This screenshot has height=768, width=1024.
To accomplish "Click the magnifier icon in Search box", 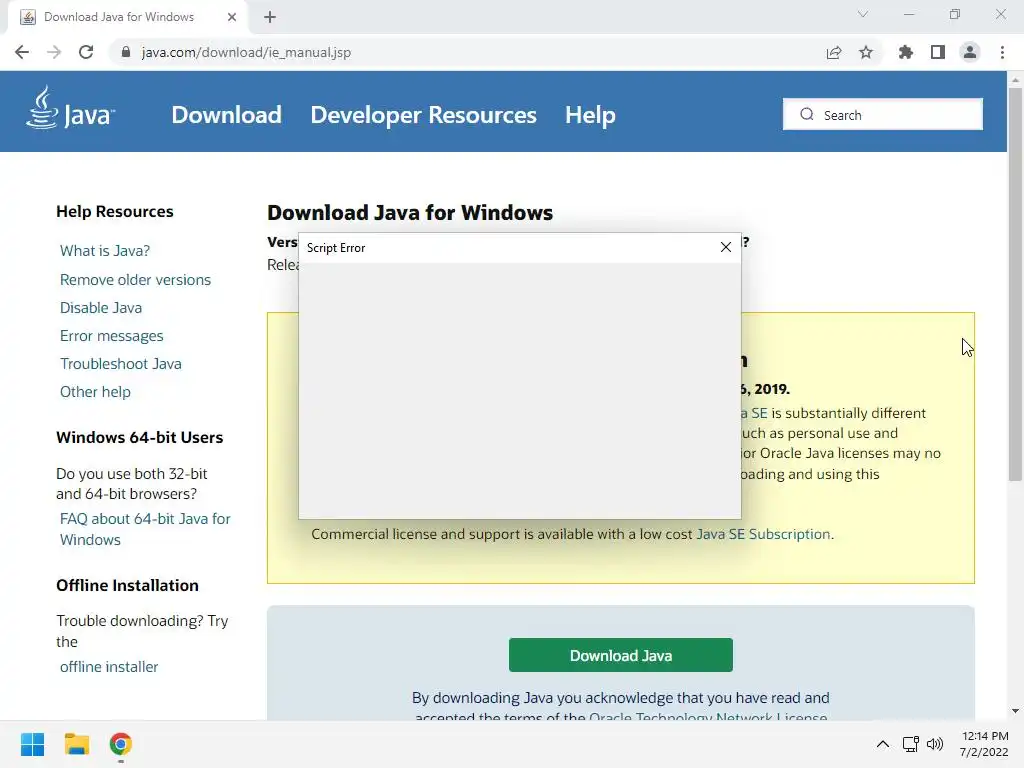I will [x=807, y=114].
